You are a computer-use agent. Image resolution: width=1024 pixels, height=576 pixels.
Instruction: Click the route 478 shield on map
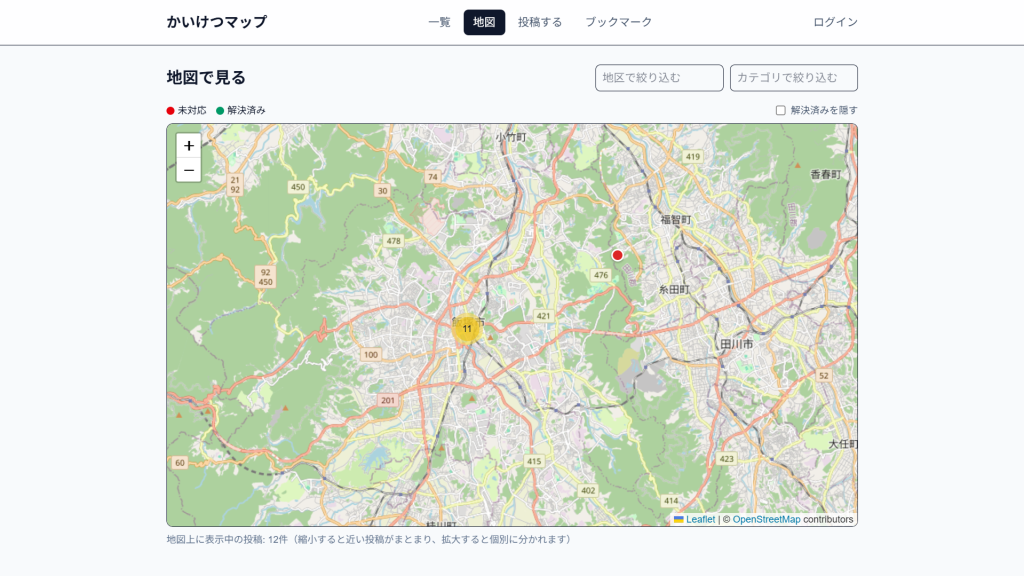(x=393, y=241)
